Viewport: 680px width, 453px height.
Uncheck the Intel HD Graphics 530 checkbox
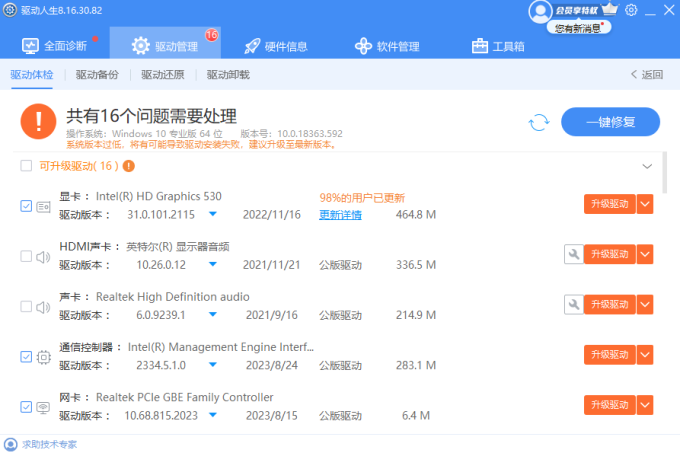tap(26, 206)
